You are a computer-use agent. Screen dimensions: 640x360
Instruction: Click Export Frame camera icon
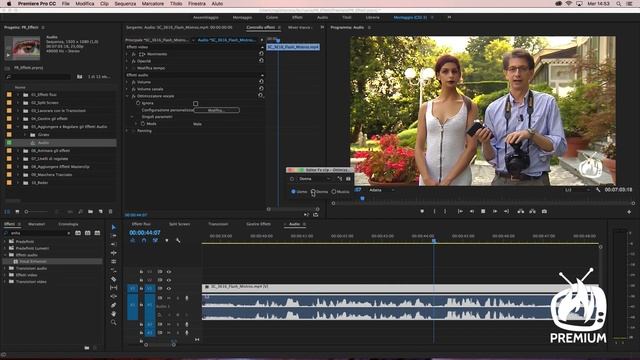(544, 211)
